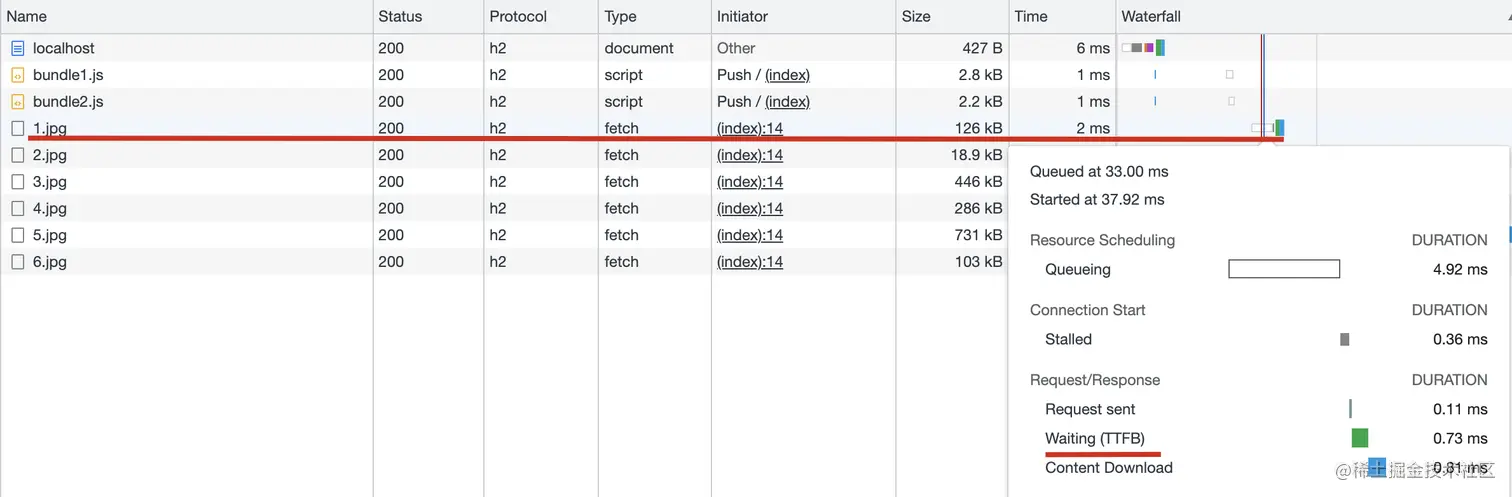The width and height of the screenshot is (1512, 497).
Task: Sort by the Size column header
Action: tap(952, 16)
